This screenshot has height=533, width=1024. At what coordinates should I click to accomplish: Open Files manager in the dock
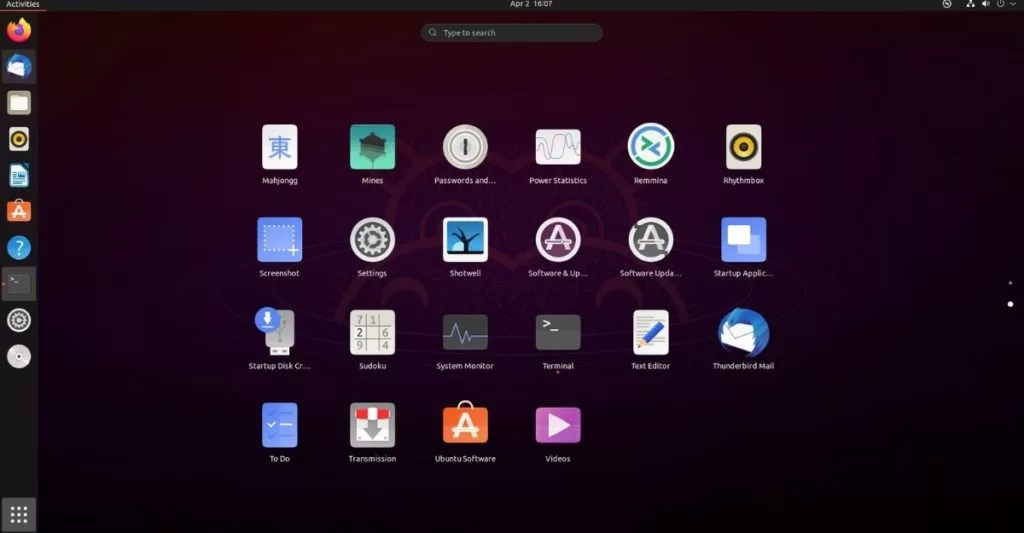point(19,103)
